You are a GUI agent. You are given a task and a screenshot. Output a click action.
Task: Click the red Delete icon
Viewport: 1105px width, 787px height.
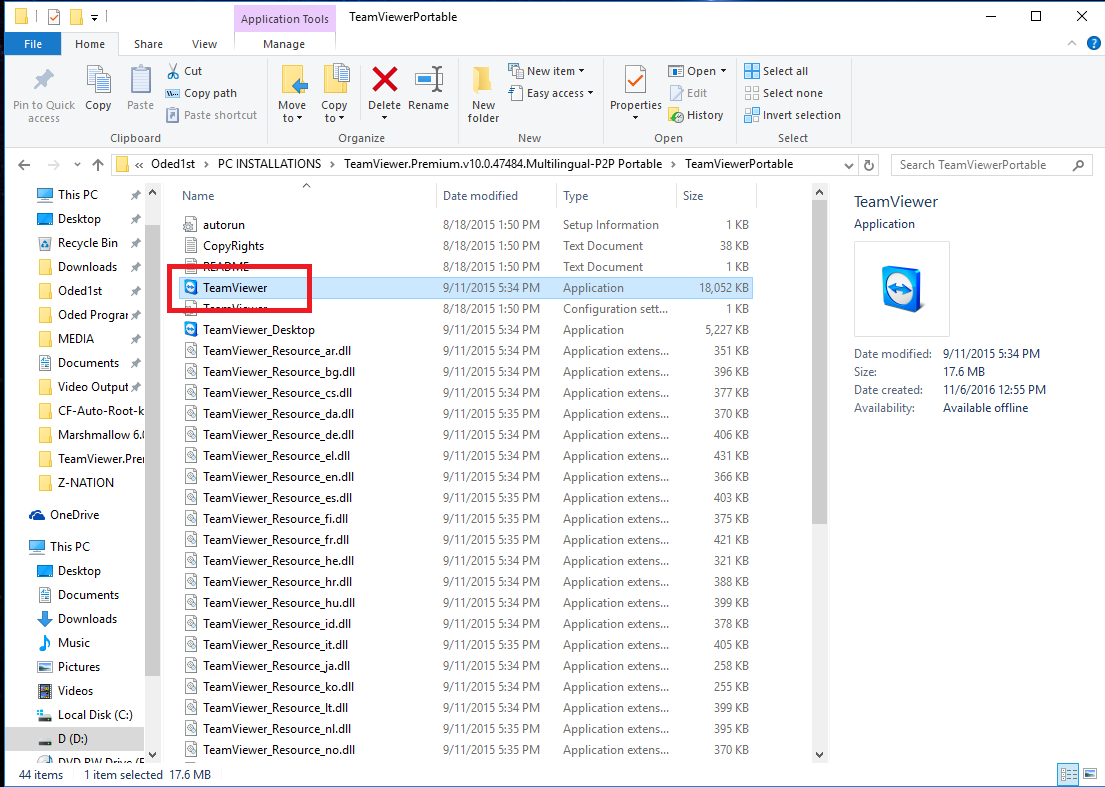(x=384, y=80)
